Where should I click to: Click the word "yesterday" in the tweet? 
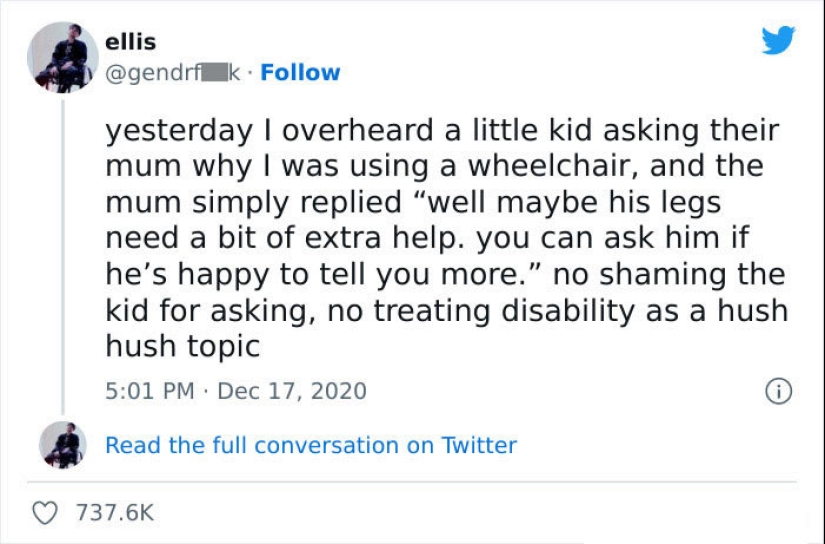[x=166, y=132]
